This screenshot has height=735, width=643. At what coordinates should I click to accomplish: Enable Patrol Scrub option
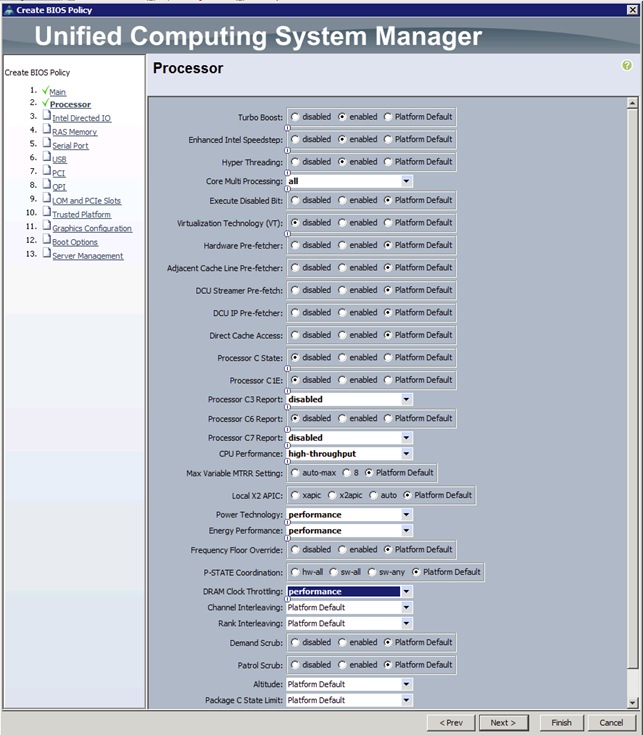(x=342, y=665)
